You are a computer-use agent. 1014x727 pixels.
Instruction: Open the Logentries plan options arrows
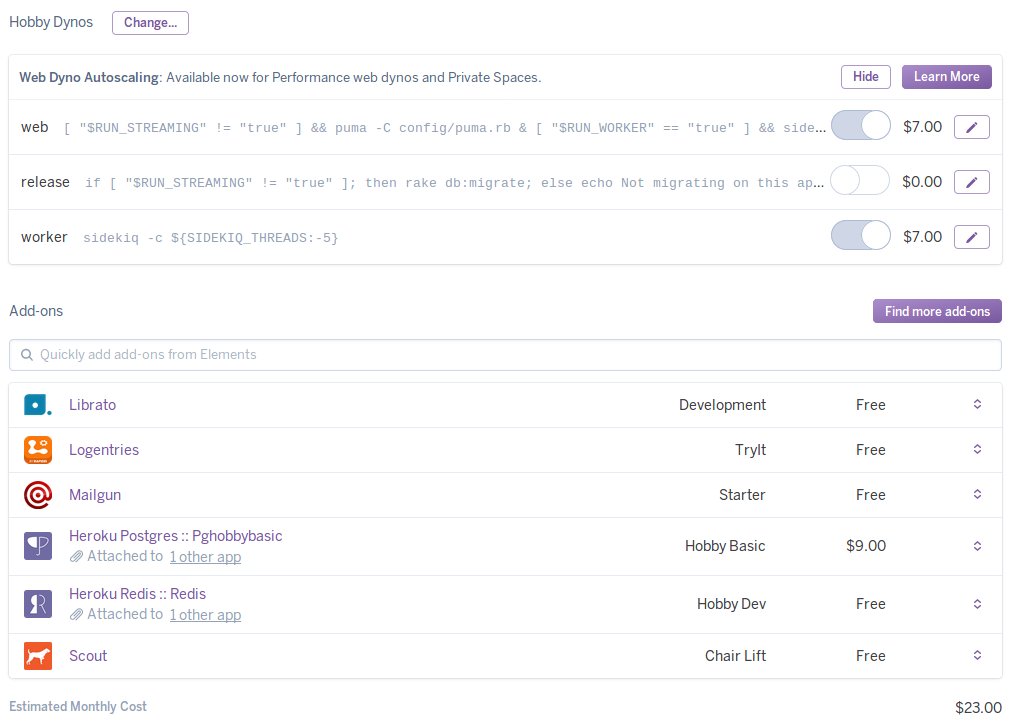tap(977, 450)
